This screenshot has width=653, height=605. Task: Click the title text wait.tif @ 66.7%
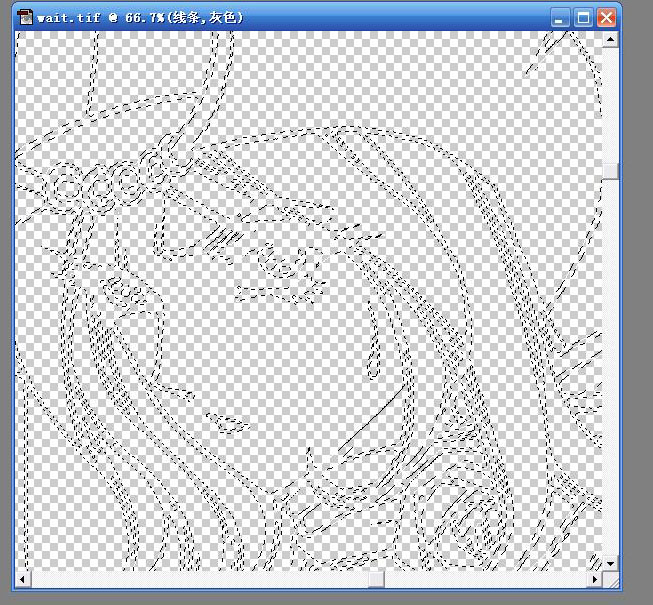100,18
